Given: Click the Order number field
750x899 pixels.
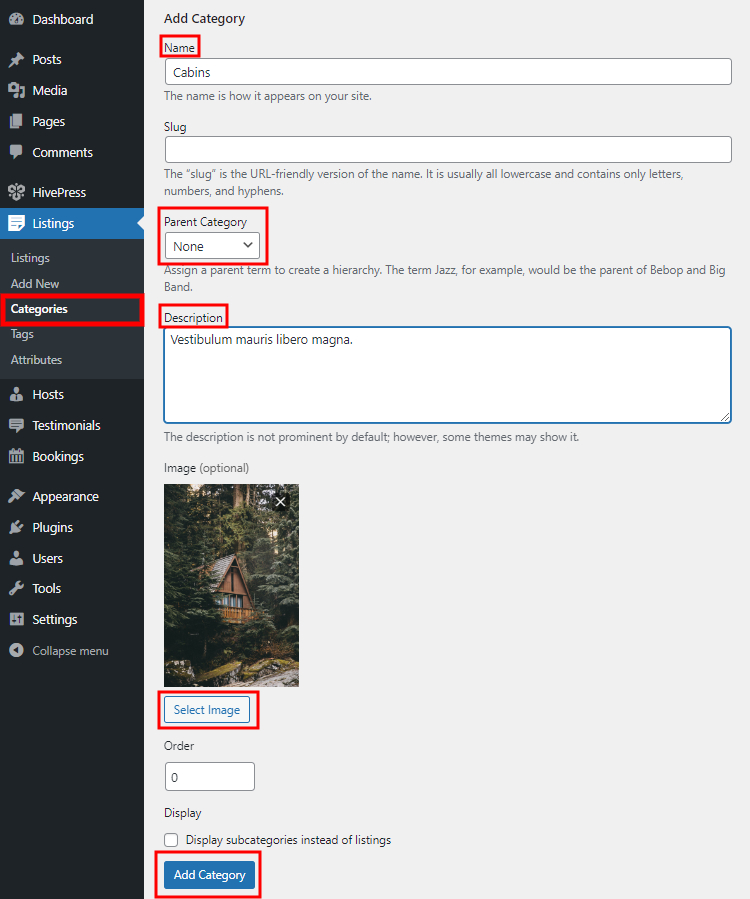Looking at the screenshot, I should [x=209, y=776].
